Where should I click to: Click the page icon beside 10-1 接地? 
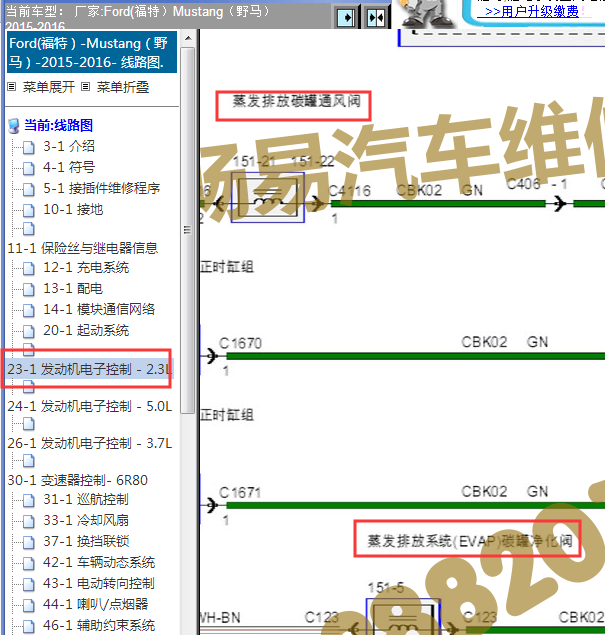pyautogui.click(x=28, y=211)
